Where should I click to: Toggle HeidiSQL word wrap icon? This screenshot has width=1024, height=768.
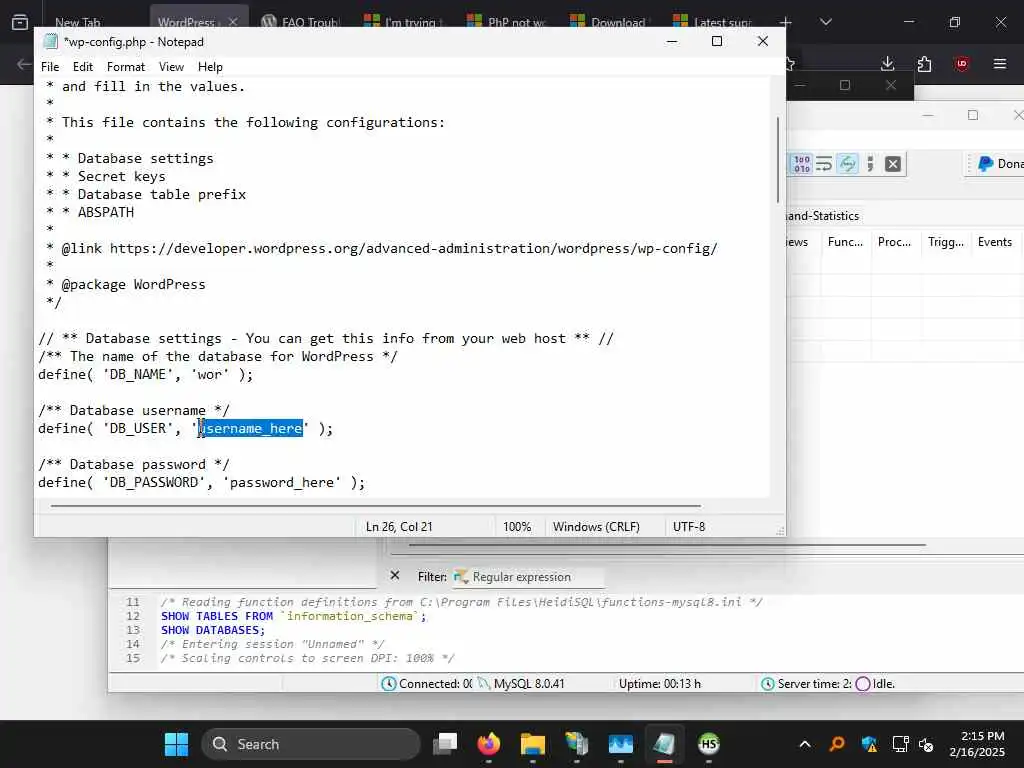[x=824, y=164]
